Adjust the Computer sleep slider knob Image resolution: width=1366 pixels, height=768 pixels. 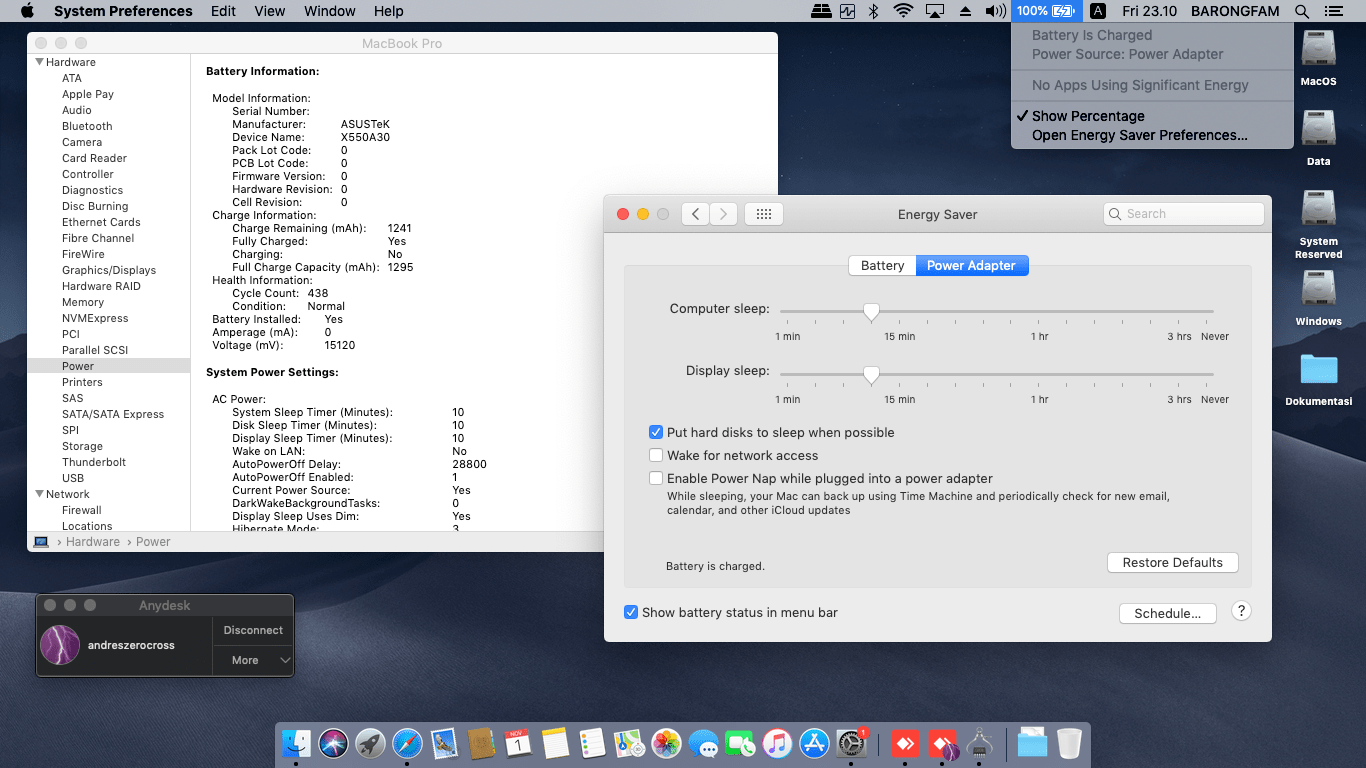(871, 312)
